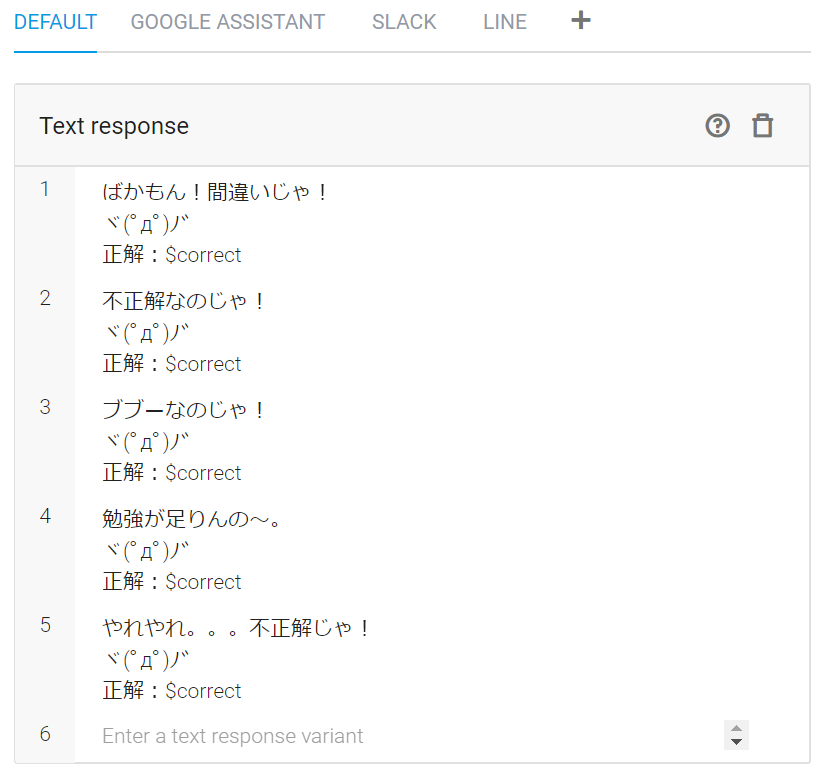Click the up arrow on the variant field stepper
The width and height of the screenshot is (819, 778).
click(x=737, y=729)
